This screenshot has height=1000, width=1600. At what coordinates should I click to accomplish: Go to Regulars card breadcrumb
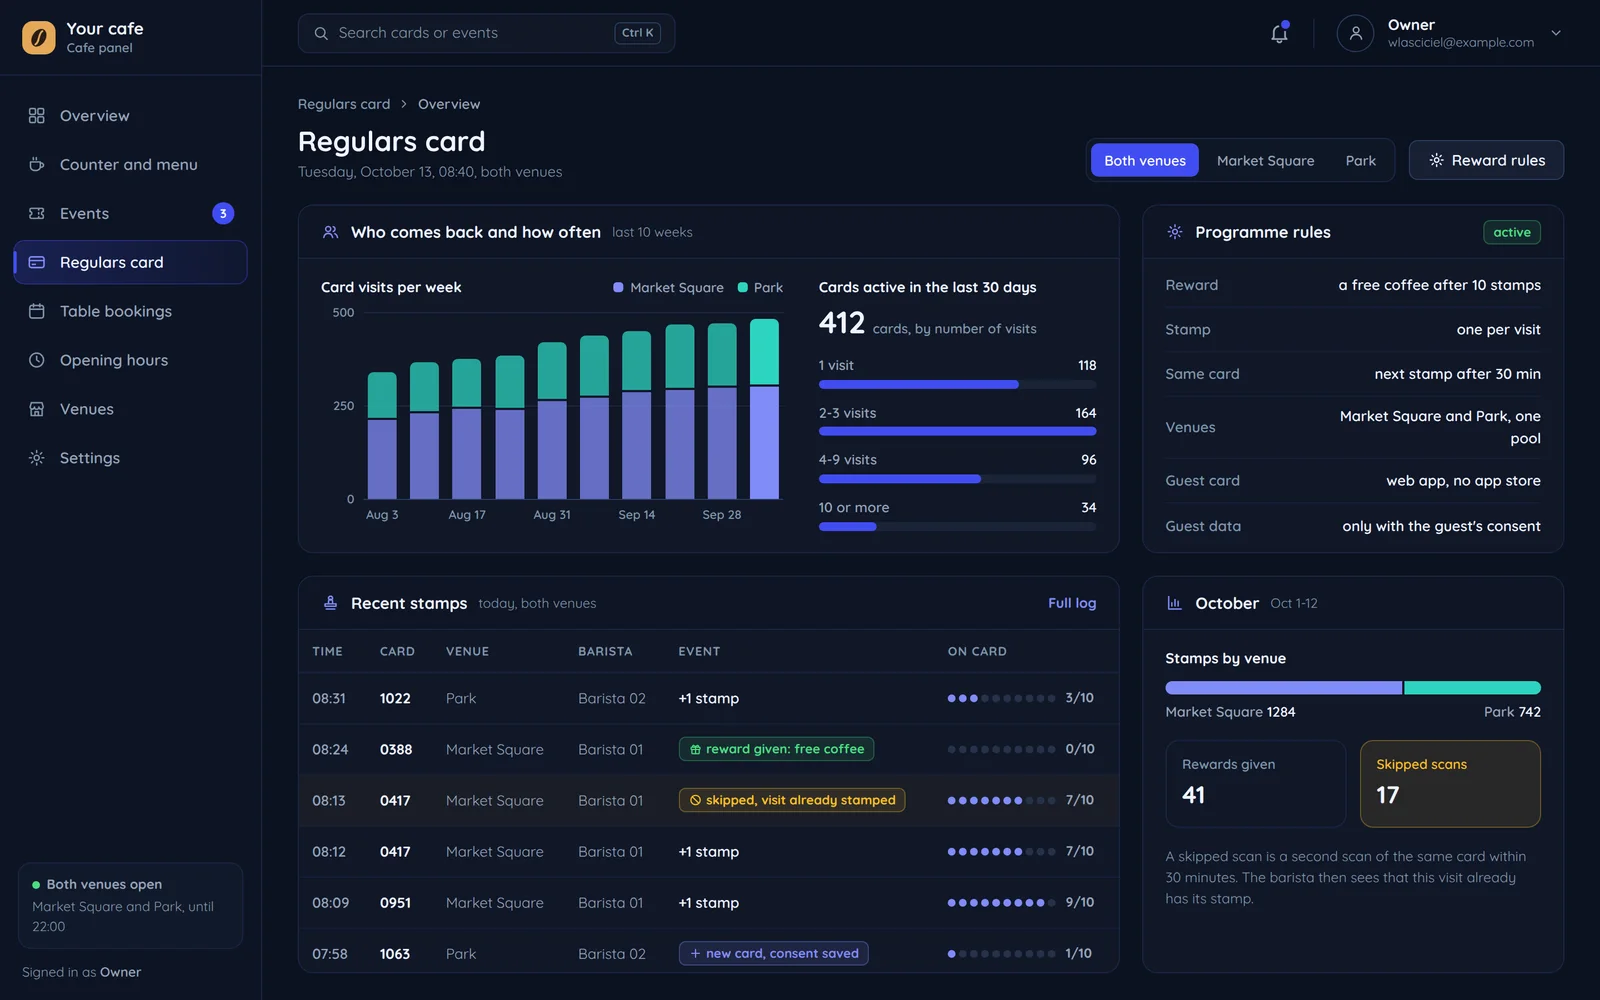344,104
